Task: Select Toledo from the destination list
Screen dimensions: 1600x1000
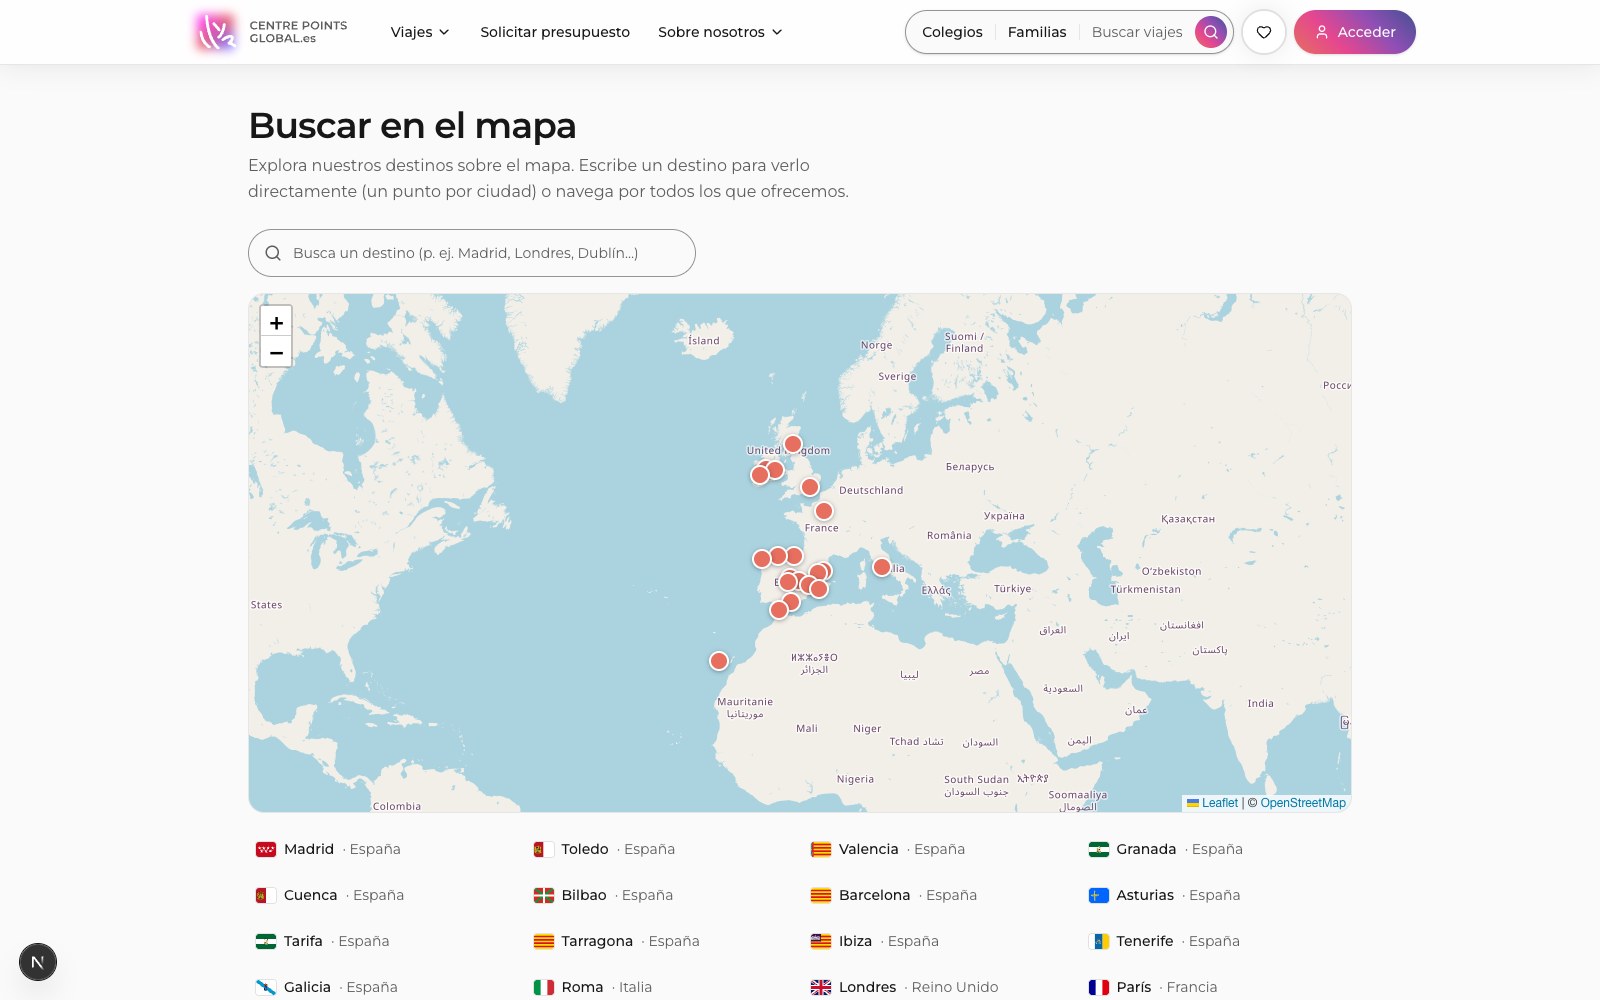Action: 604,849
